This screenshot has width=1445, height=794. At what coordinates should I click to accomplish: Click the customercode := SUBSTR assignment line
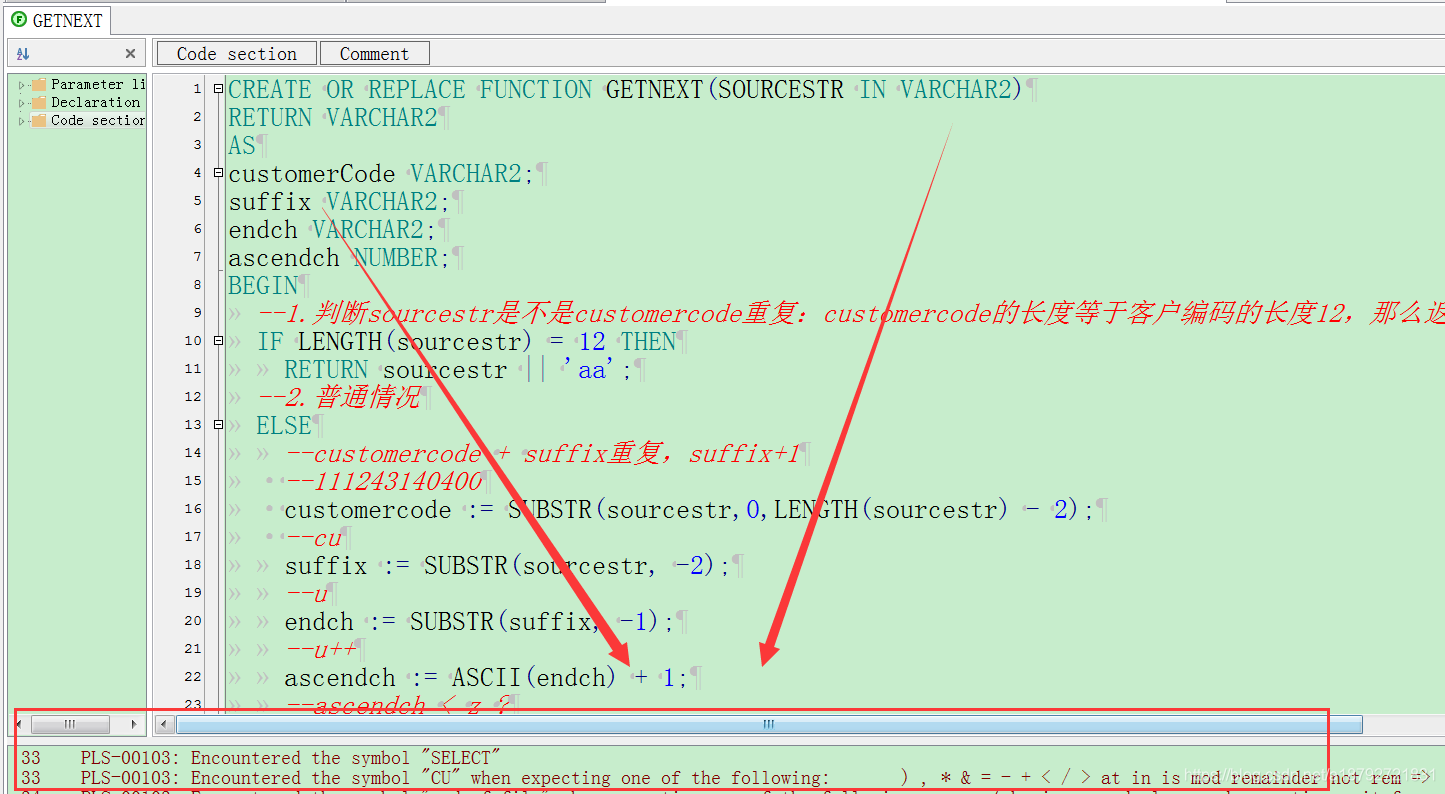coord(689,510)
